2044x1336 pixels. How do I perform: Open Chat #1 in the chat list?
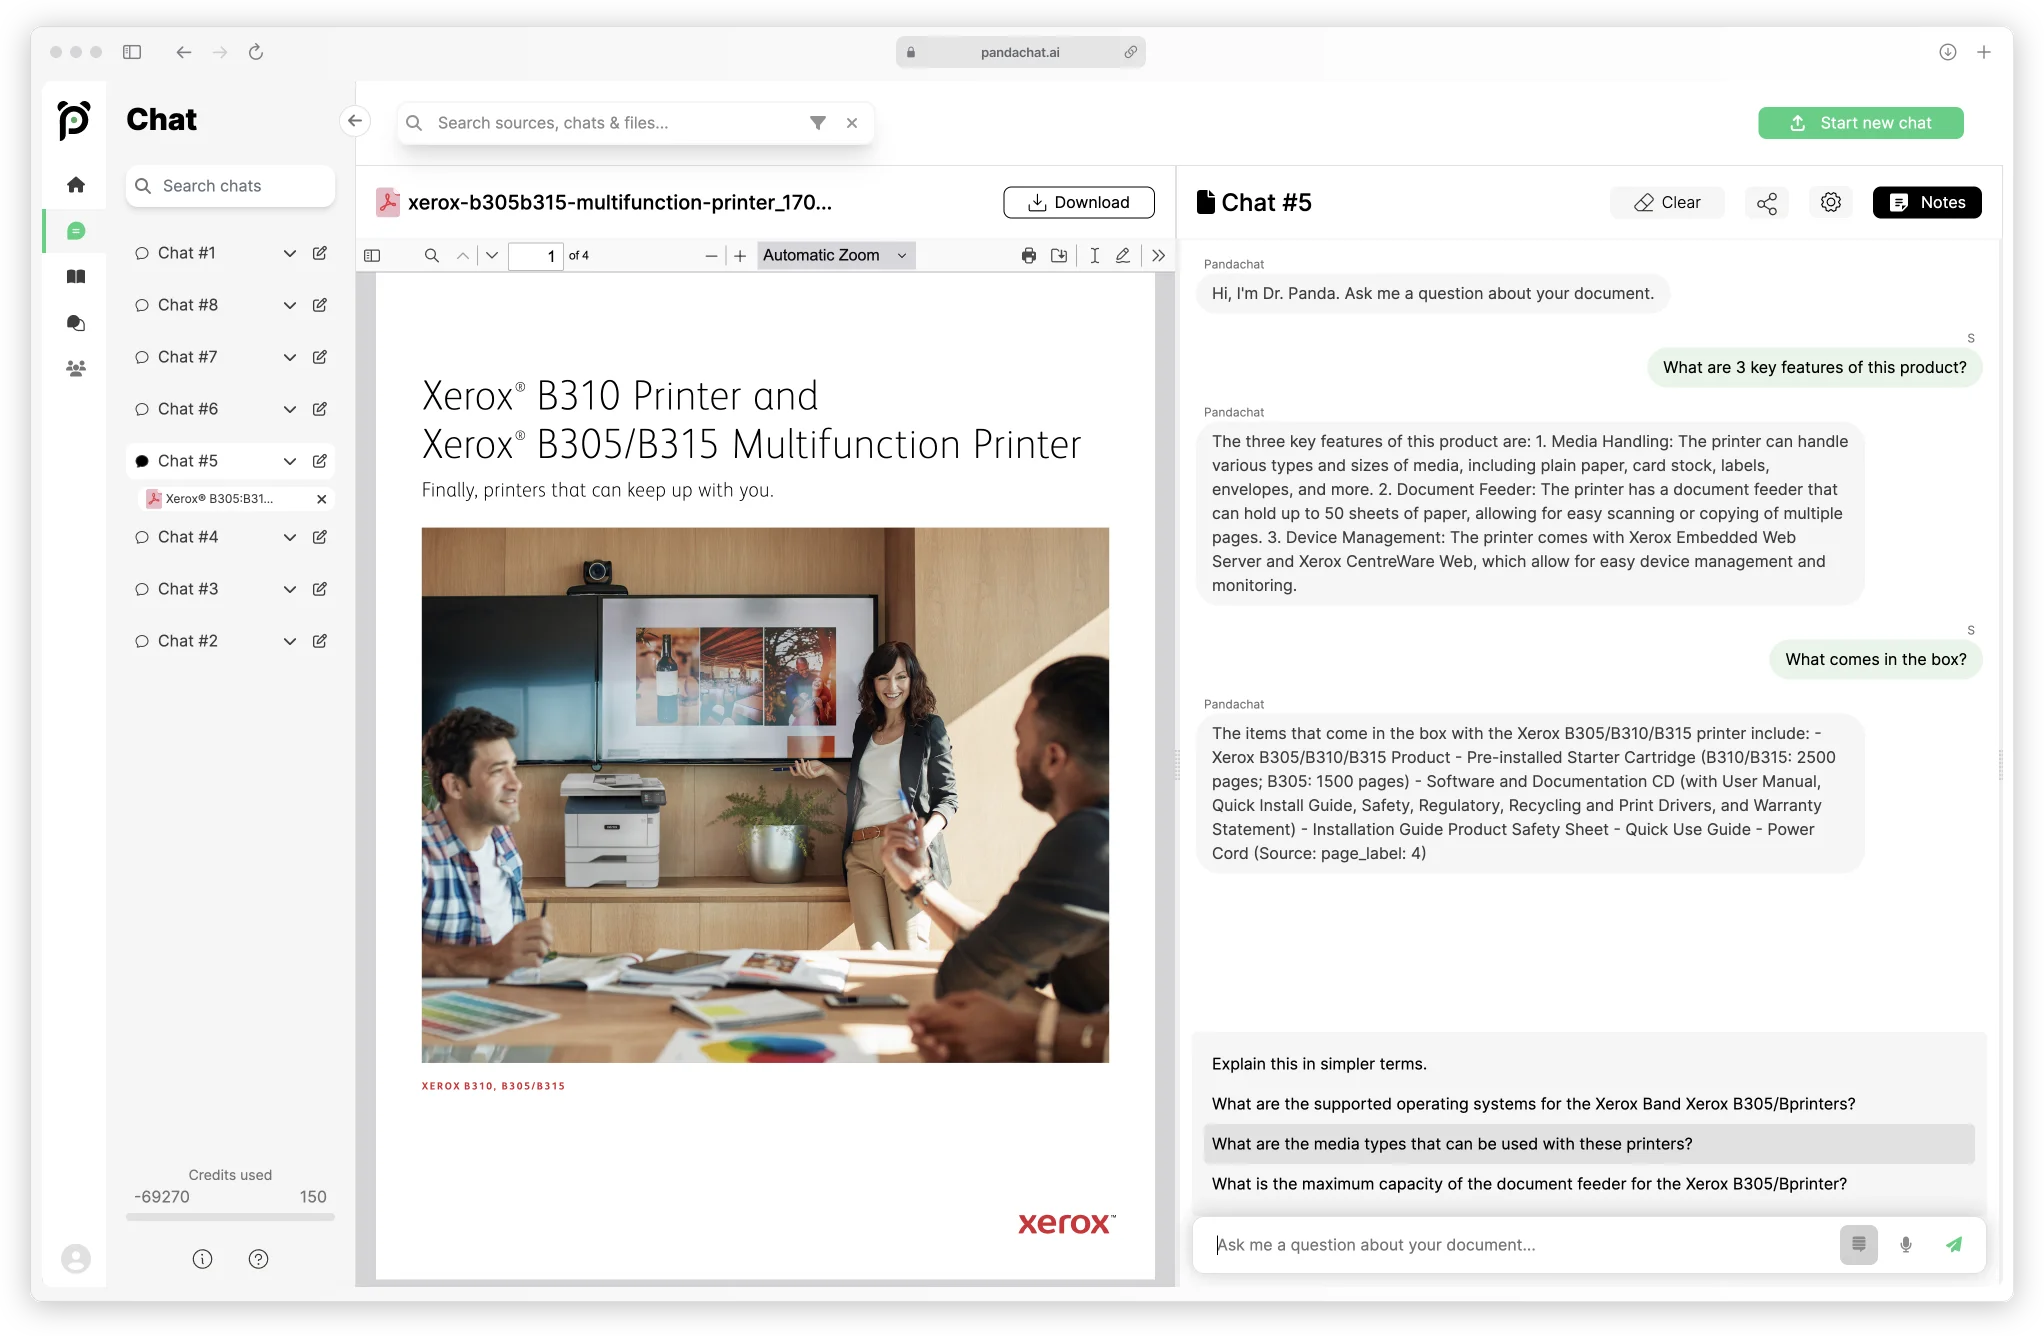[x=187, y=253]
